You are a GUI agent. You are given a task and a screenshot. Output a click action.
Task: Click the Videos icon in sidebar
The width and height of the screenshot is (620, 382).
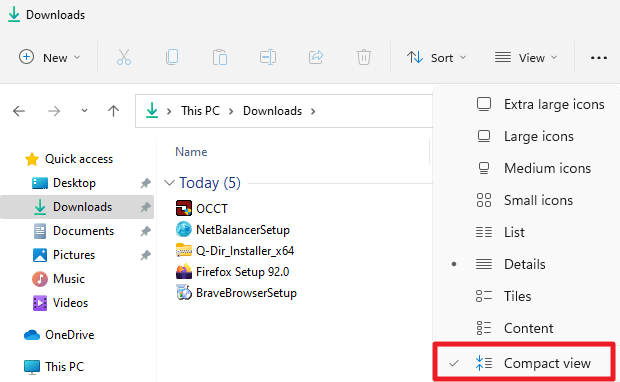click(x=40, y=303)
